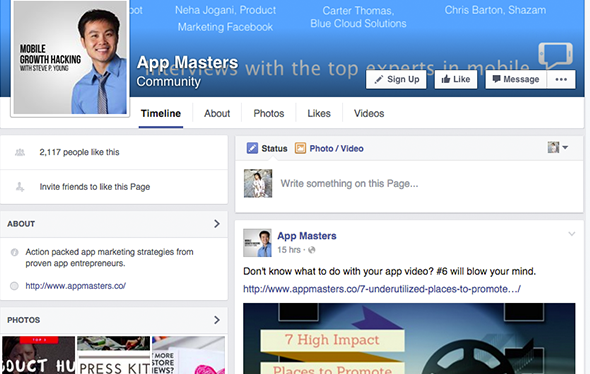Switch to the Likes tab
The image size is (590, 374).
point(319,114)
